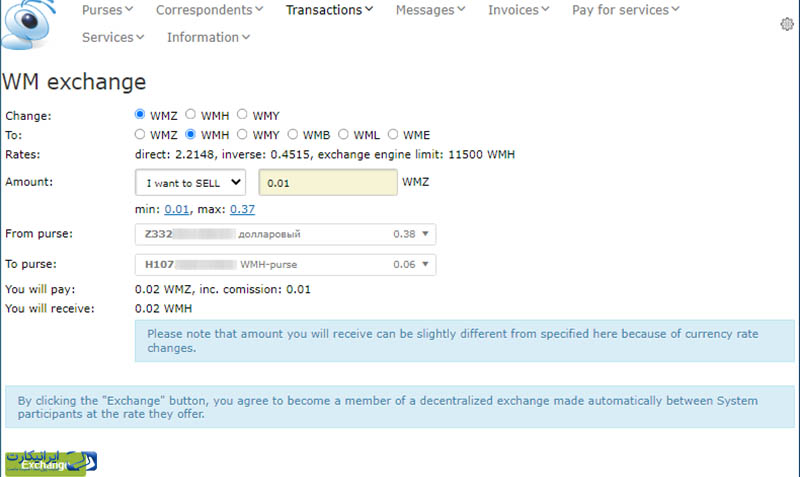800x477 pixels.
Task: Open the Messages menu
Action: (x=431, y=10)
